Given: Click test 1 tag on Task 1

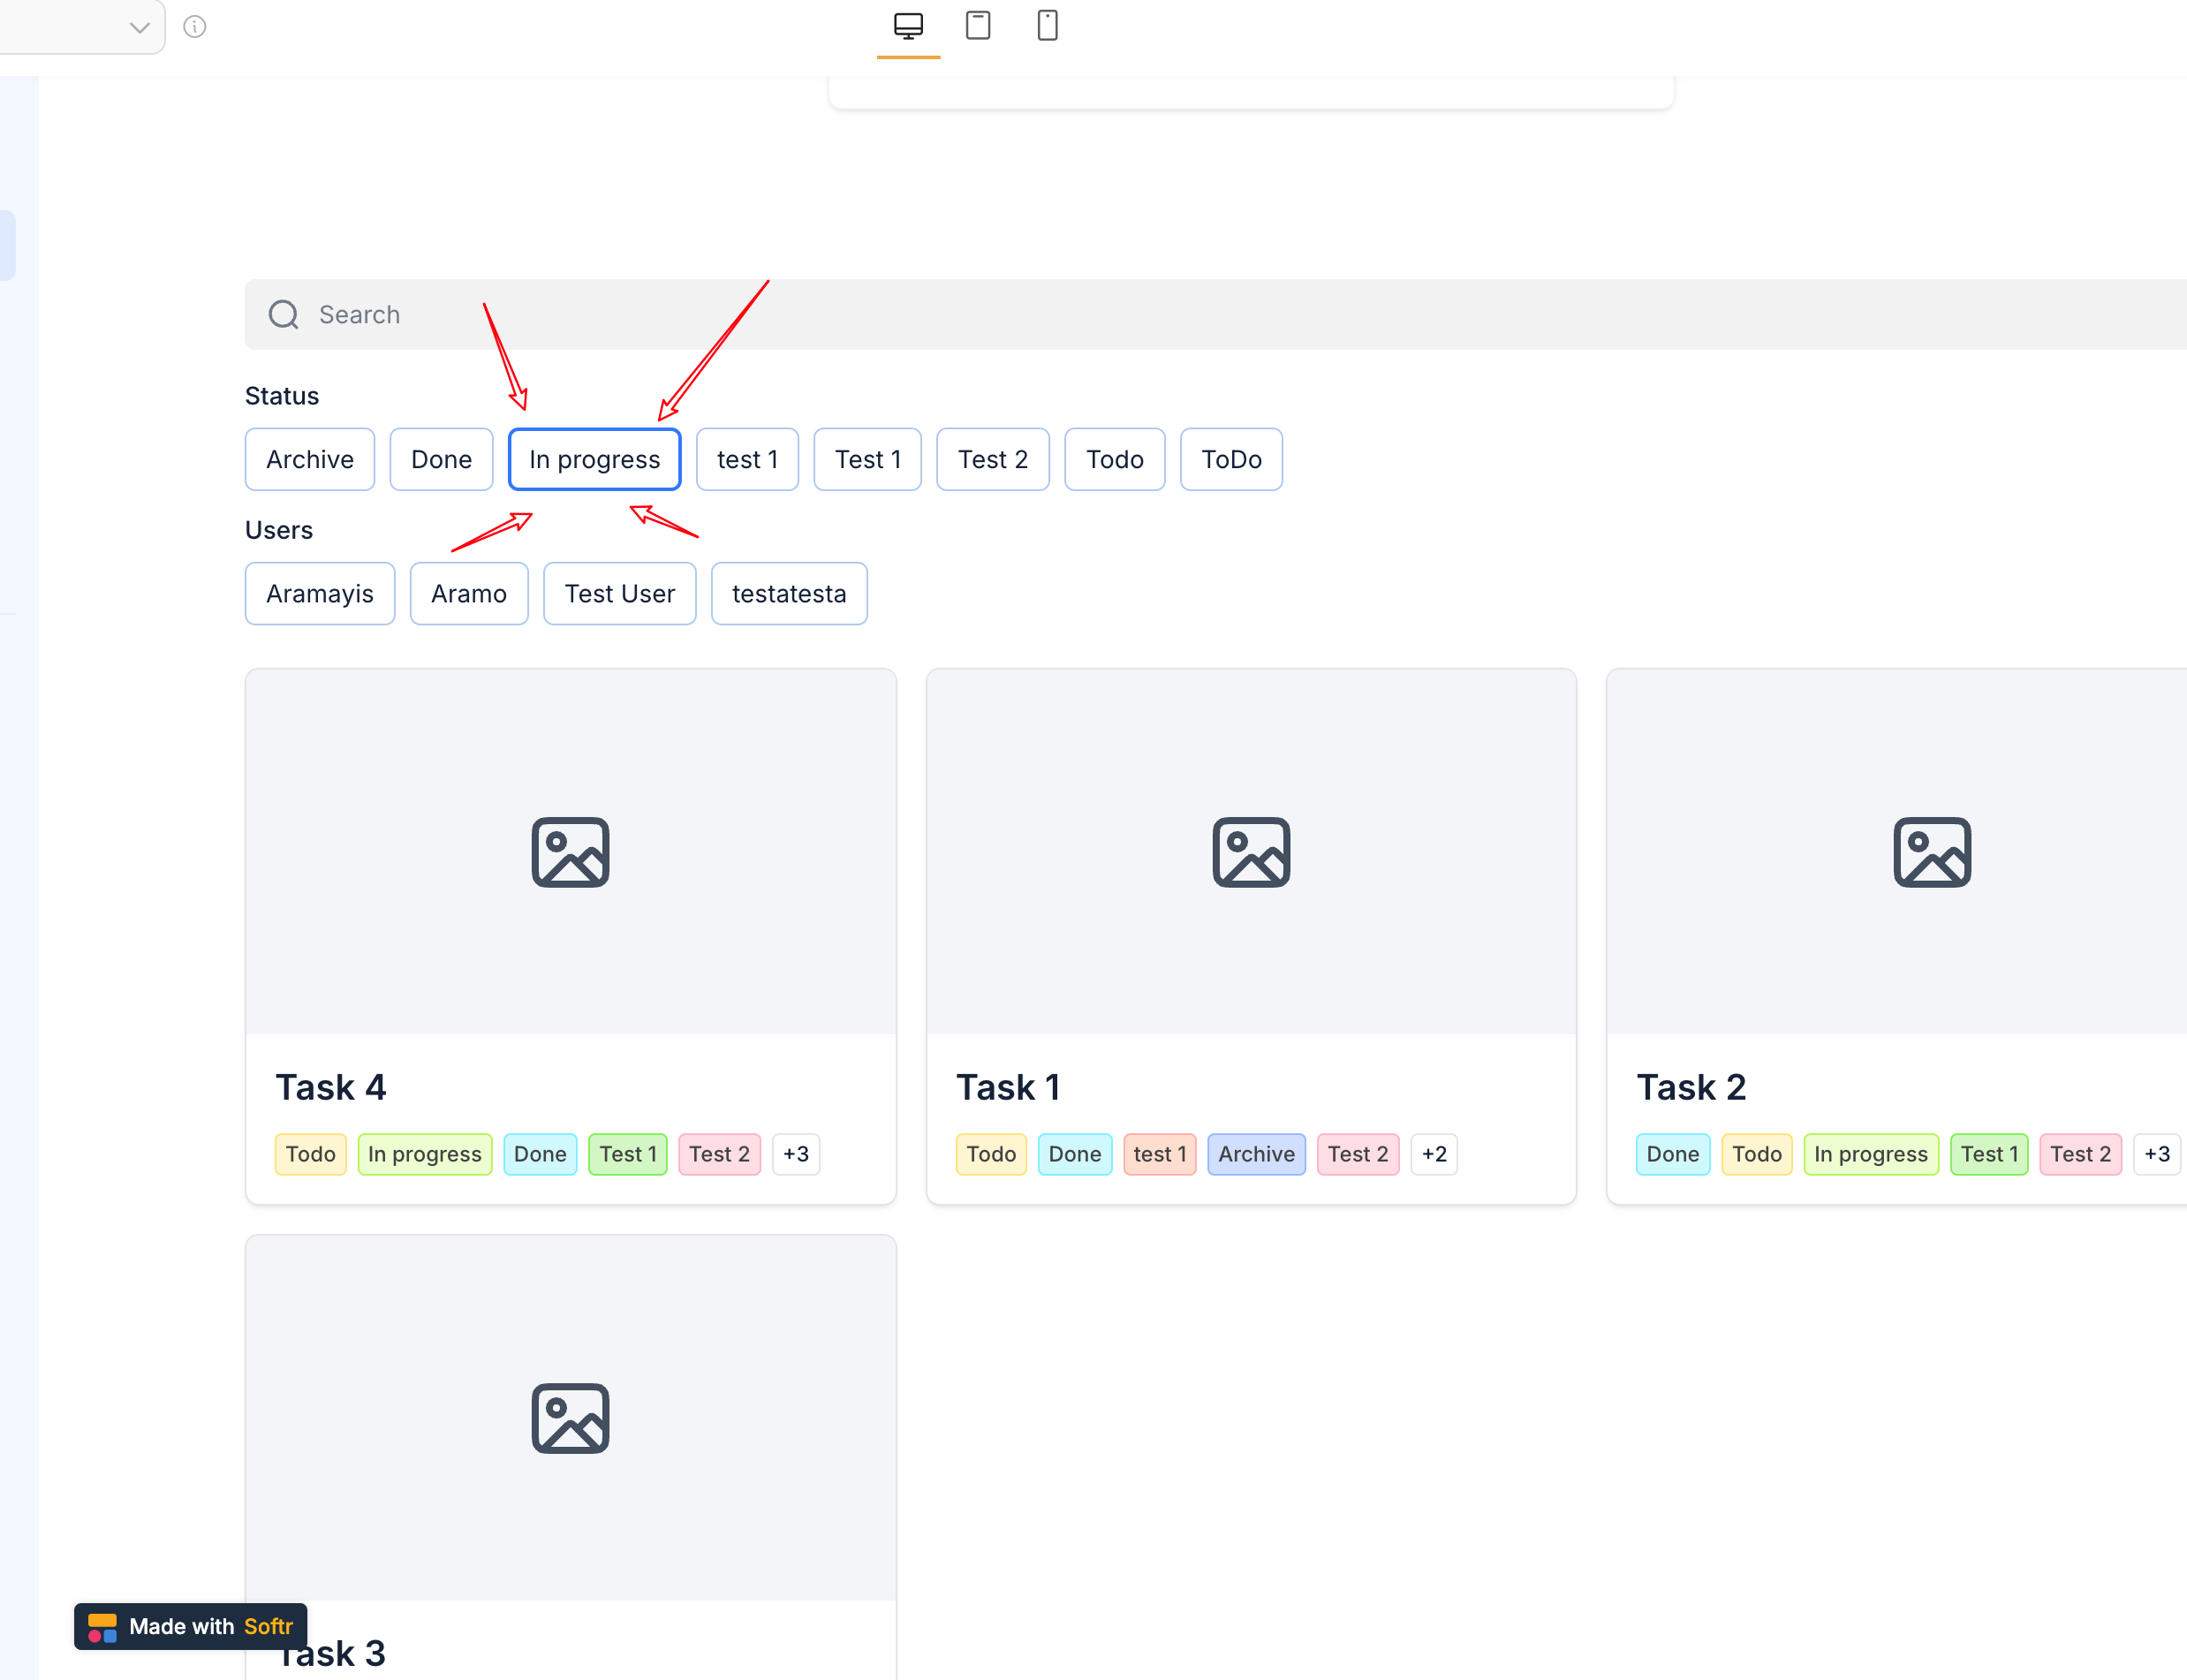Looking at the screenshot, I should (x=1160, y=1154).
